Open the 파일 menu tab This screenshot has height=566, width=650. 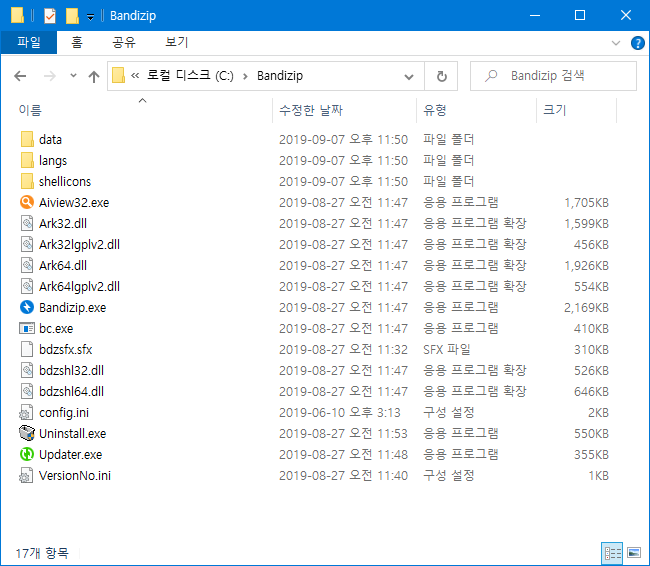click(29, 42)
